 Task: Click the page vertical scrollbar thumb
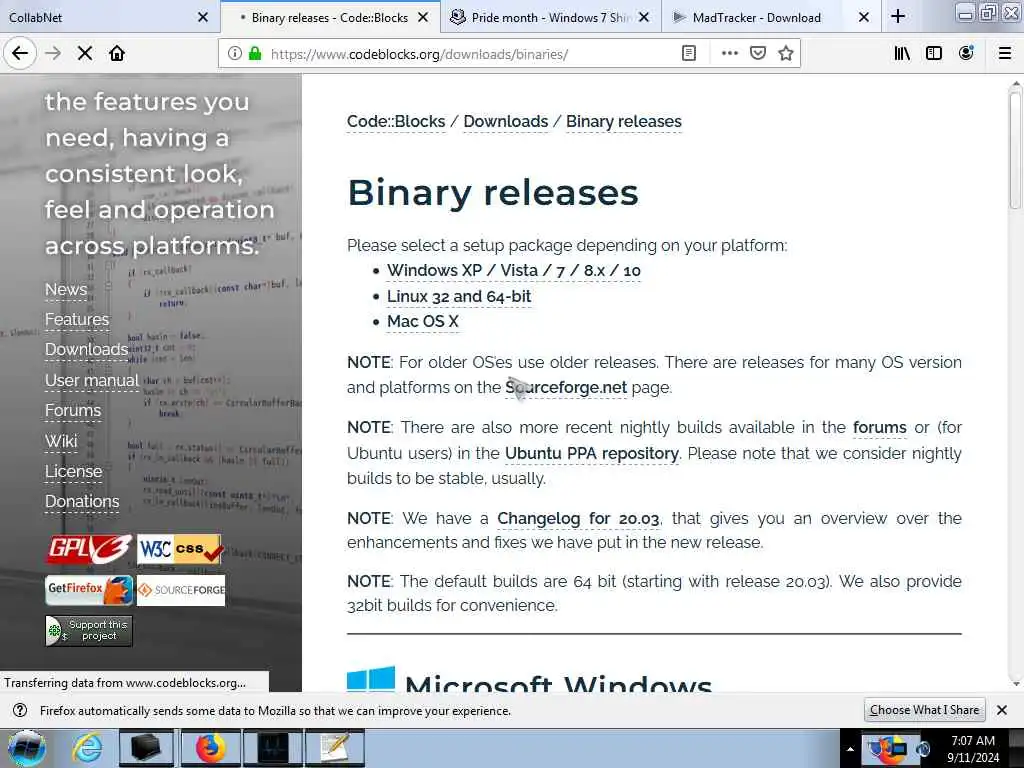[x=1015, y=150]
